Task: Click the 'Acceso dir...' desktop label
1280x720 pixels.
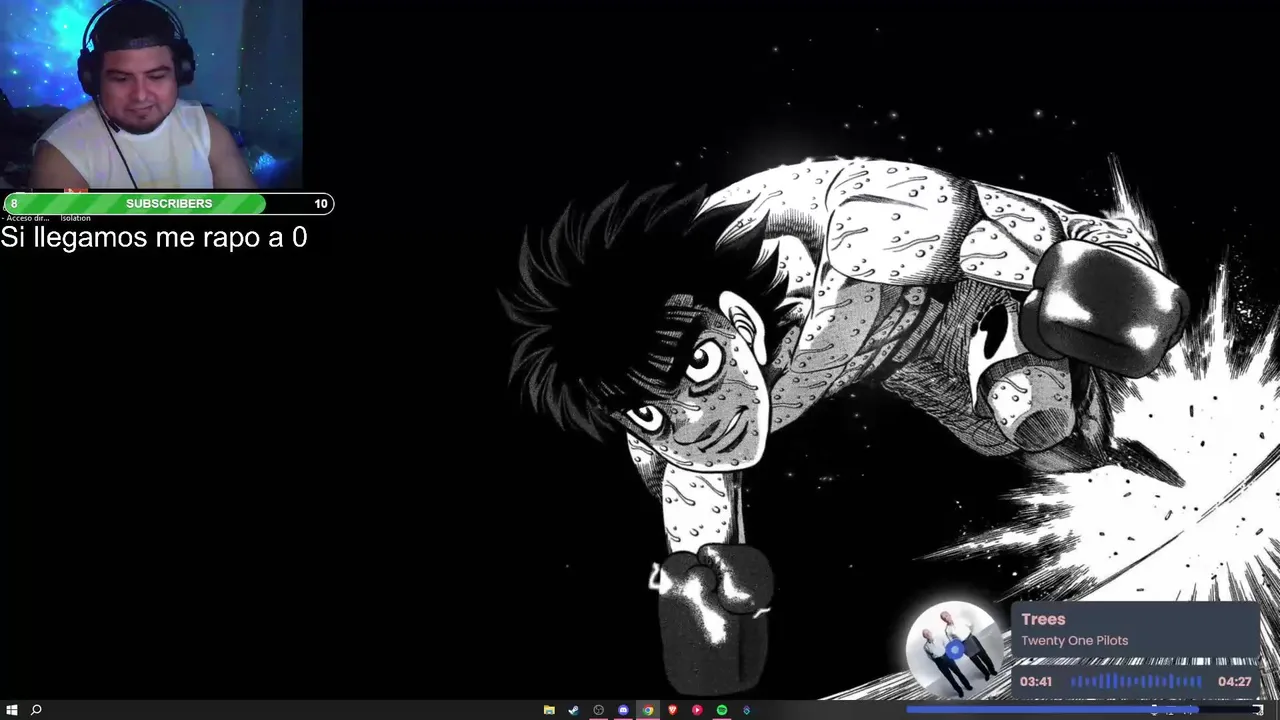Action: click(27, 218)
